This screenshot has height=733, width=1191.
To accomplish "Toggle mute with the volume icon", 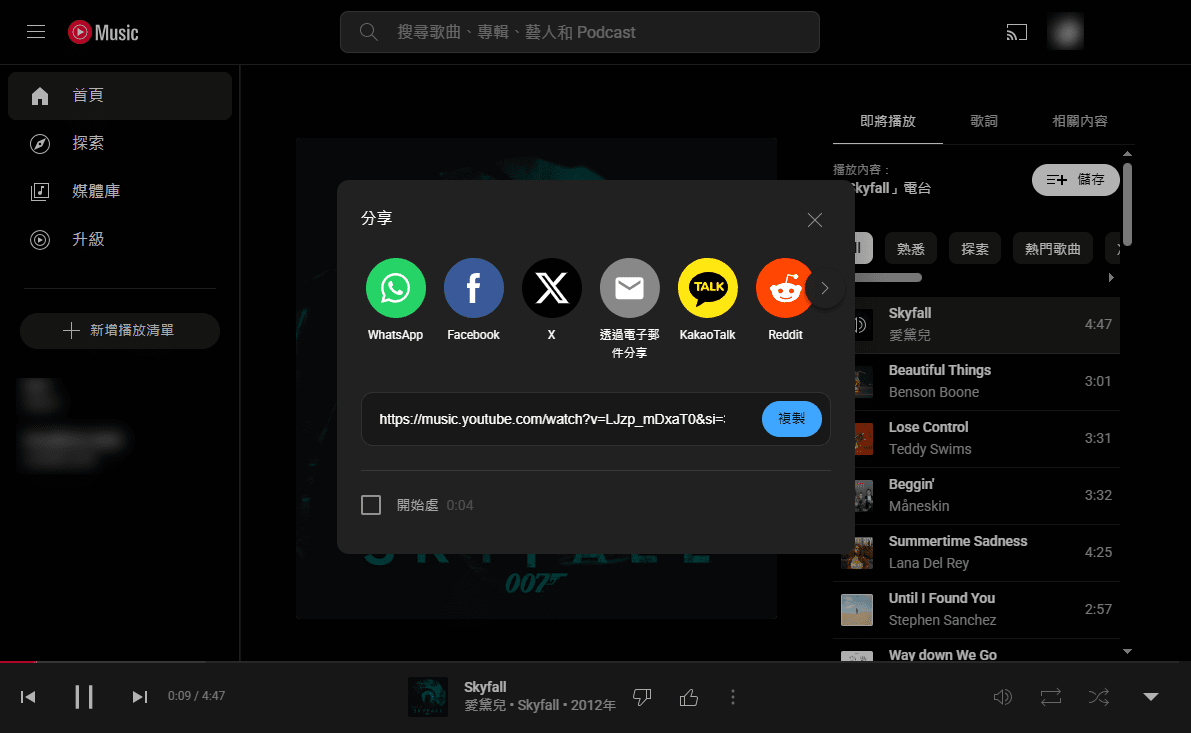I will pos(1003,697).
